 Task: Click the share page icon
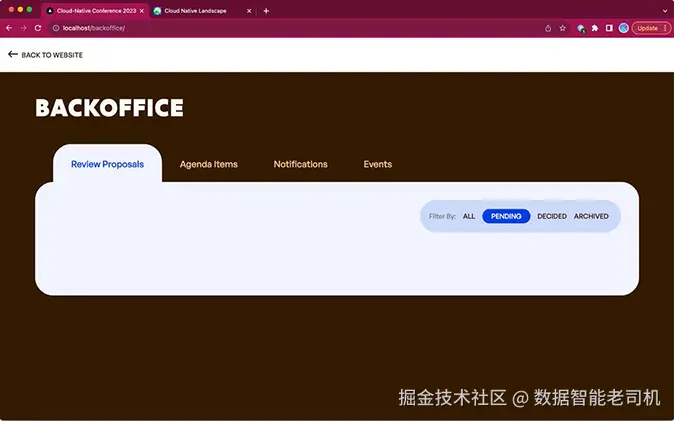tap(548, 28)
